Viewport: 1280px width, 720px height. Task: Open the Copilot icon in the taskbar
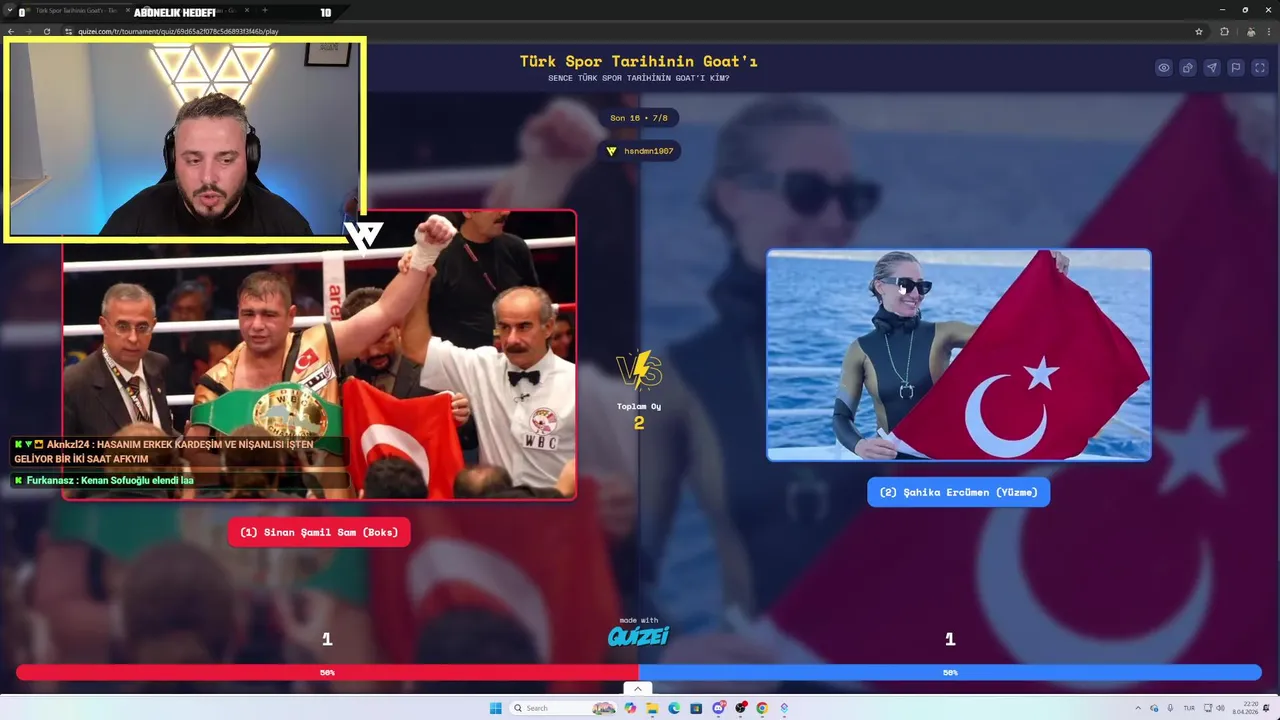(x=630, y=708)
